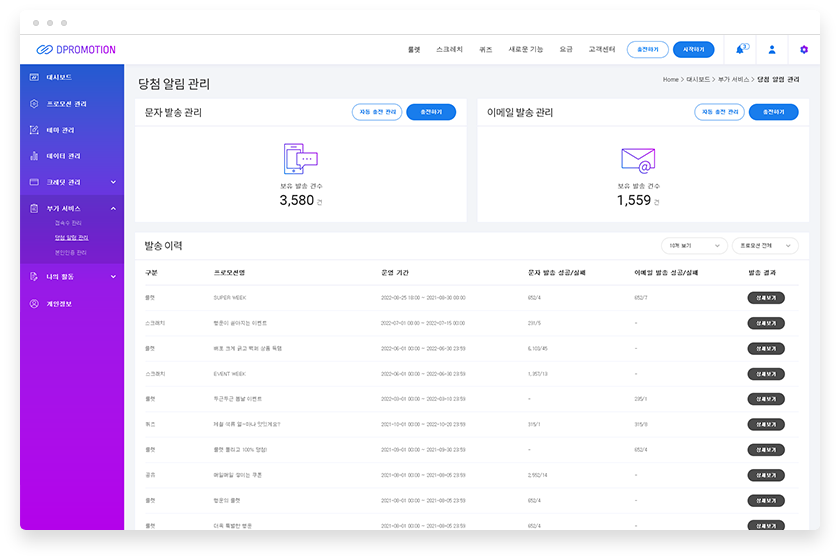Image resolution: width=840 pixels, height=560 pixels.
Task: Click the 대시보드 breadcrumb link
Action: point(698,79)
